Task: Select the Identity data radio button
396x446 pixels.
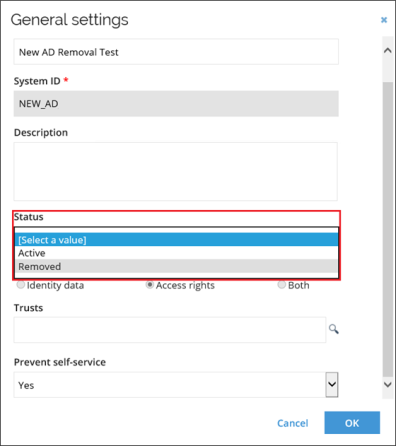Action: click(x=21, y=285)
